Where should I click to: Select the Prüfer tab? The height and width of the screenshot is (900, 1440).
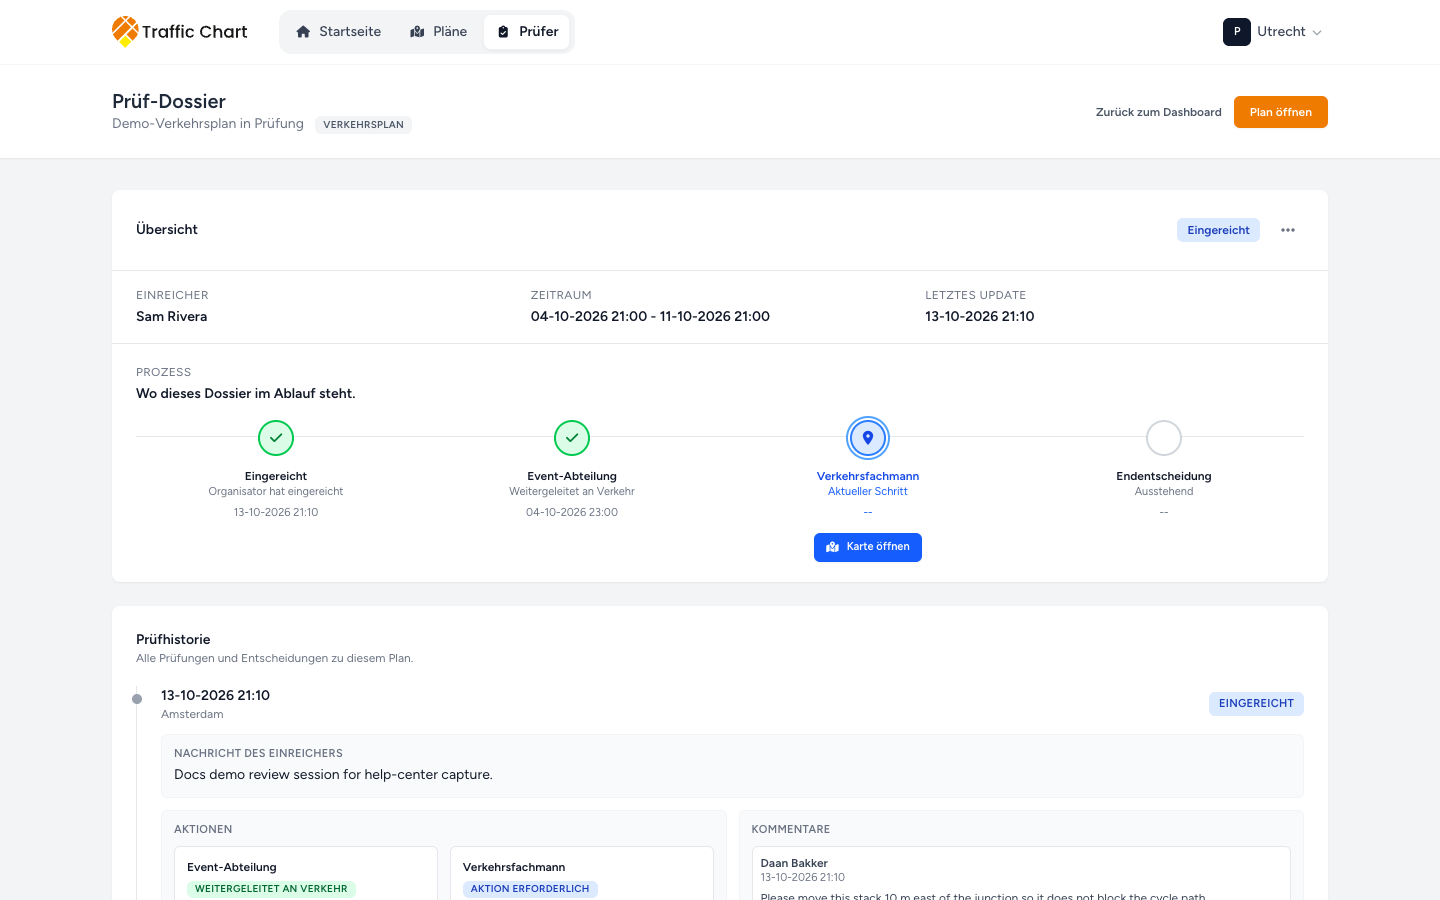pyautogui.click(x=527, y=32)
